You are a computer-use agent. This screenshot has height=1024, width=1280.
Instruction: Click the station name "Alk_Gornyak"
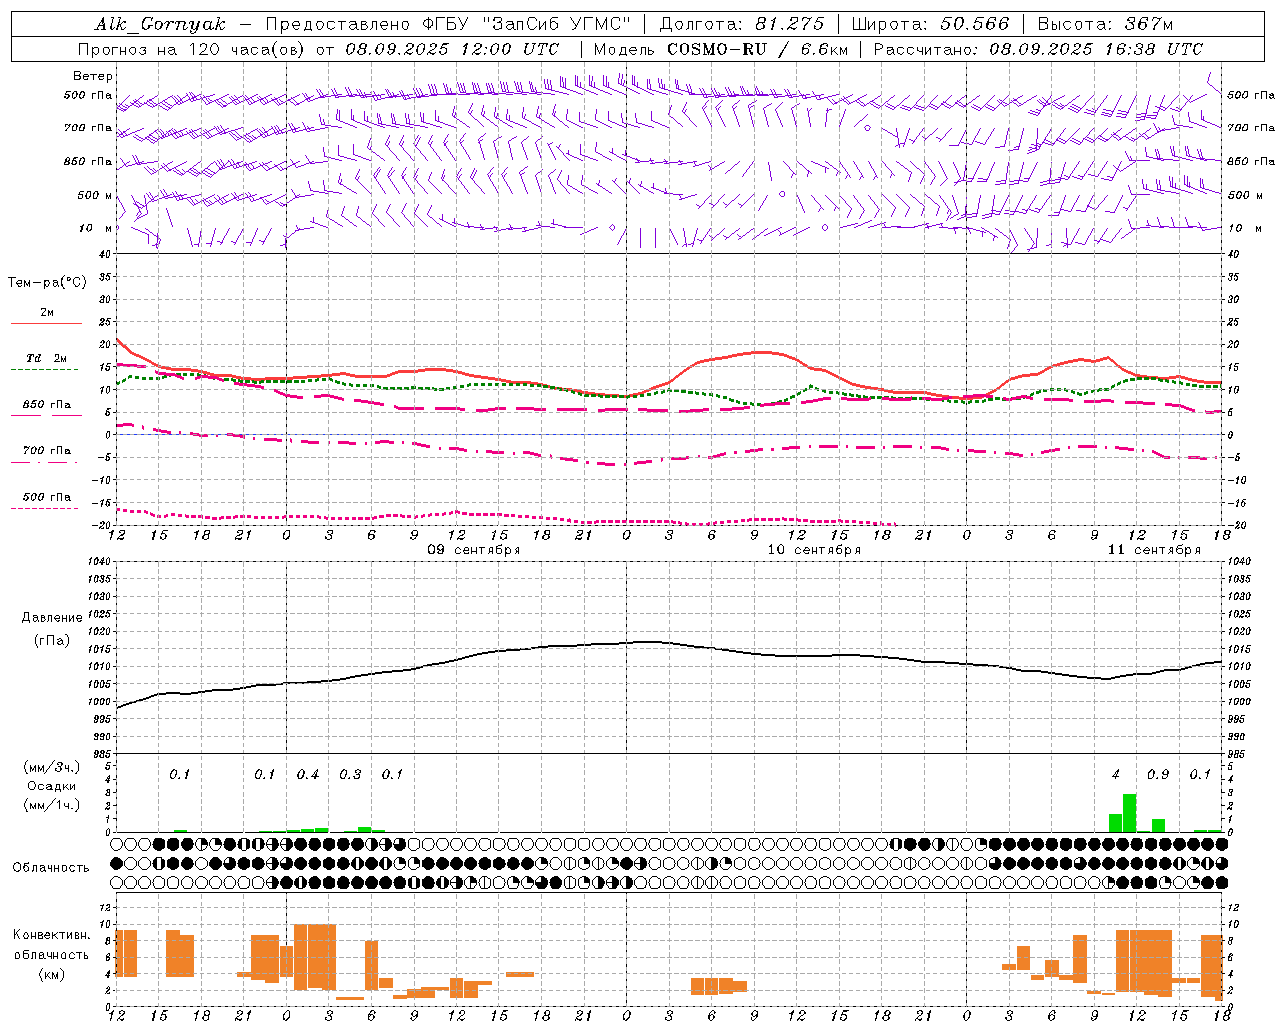tap(160, 24)
